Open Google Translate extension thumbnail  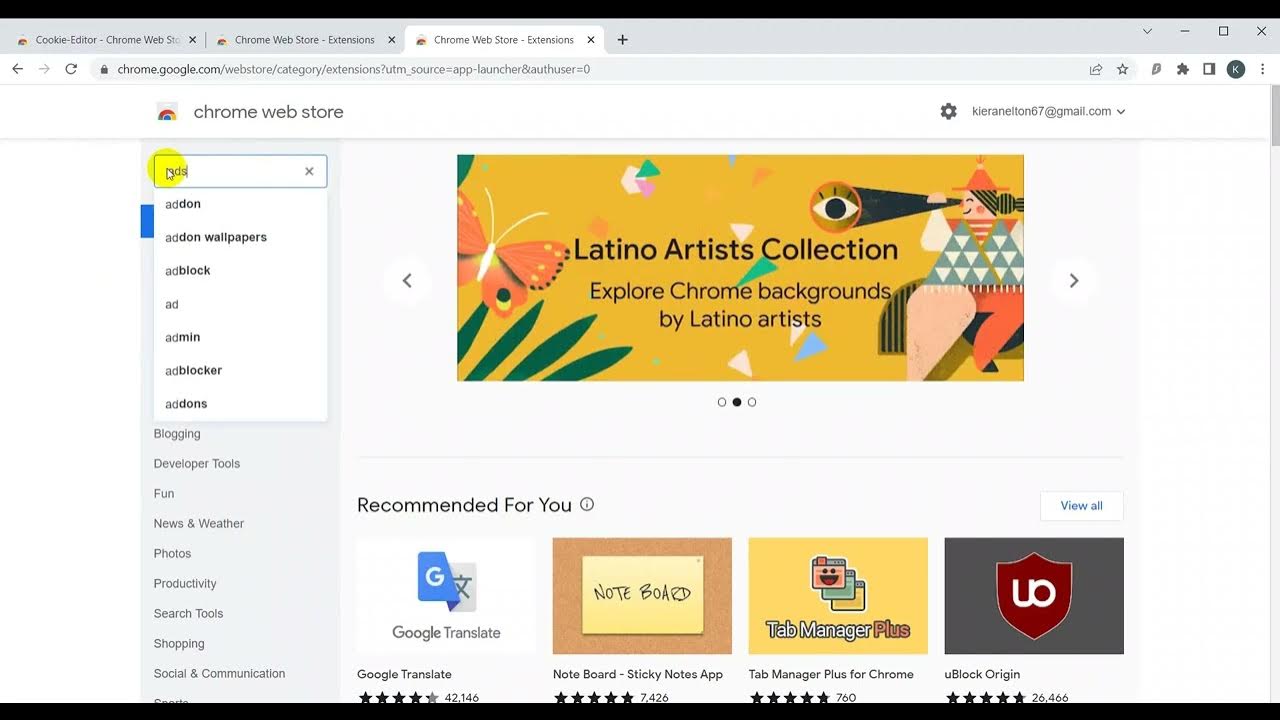446,596
